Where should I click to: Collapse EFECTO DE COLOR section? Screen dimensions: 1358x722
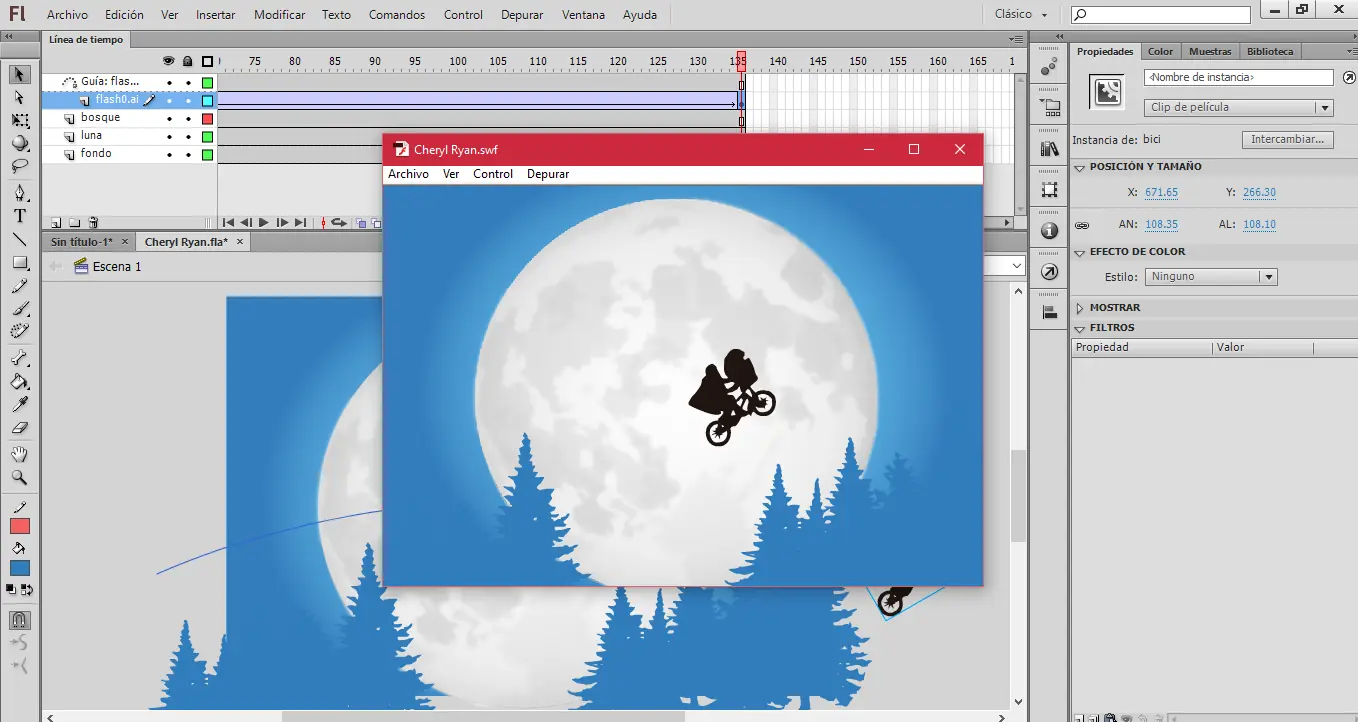pos(1080,252)
